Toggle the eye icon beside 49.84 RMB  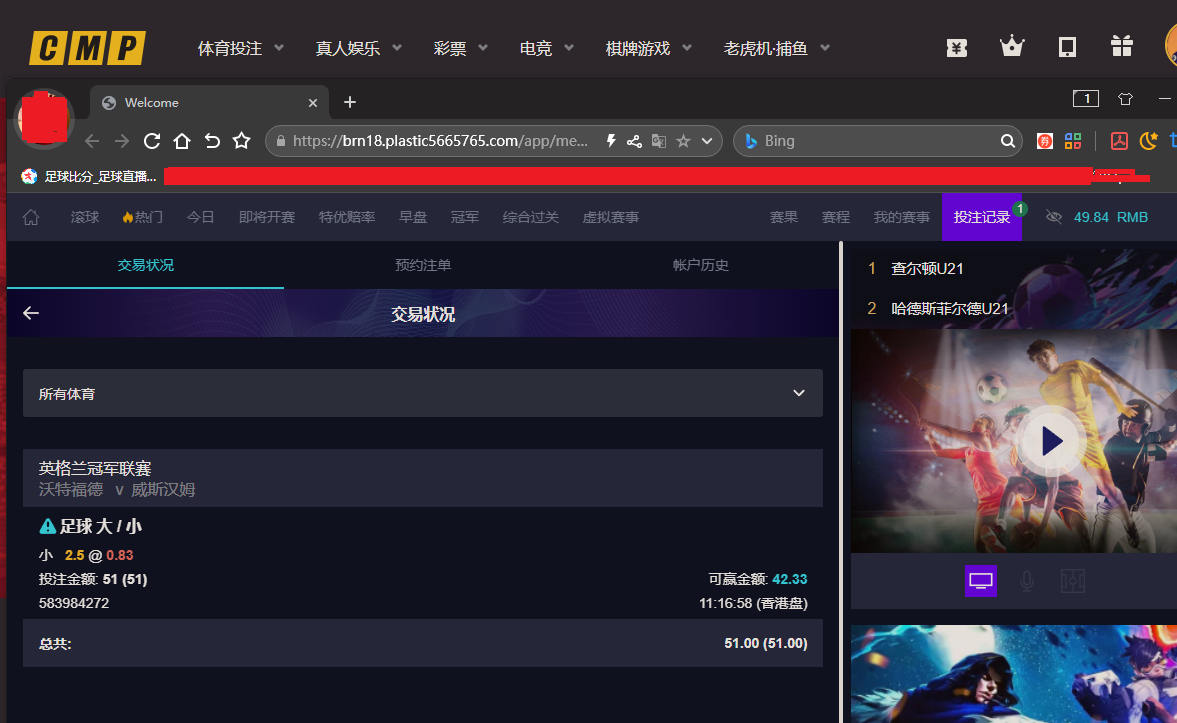[x=1053, y=217]
